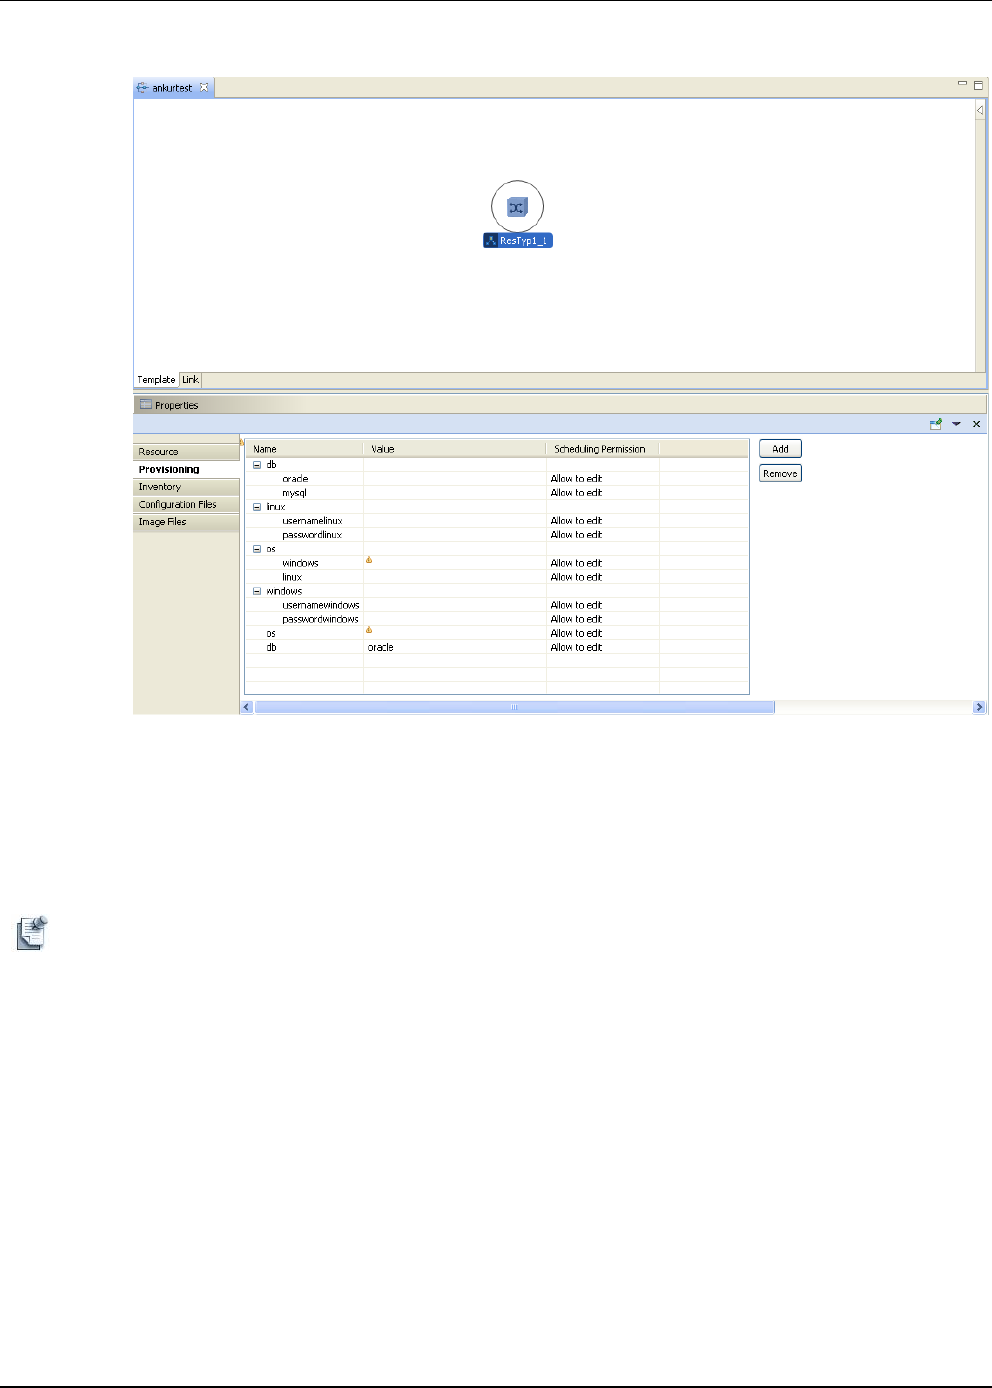Click the warning icon in bottom os row
Viewport: 992px width, 1388px height.
(x=369, y=630)
